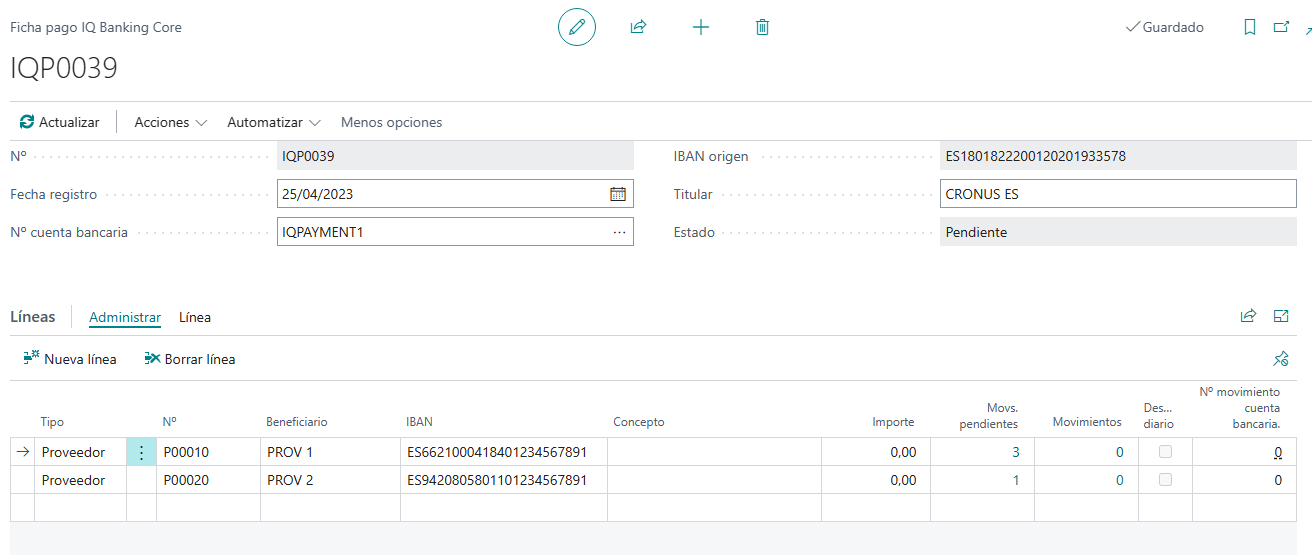Click the trash delete icon

point(762,28)
